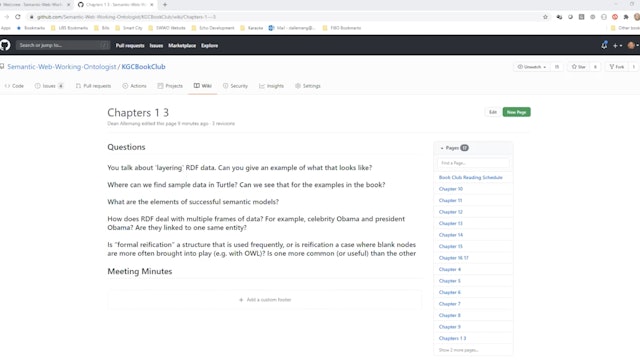Open the KGCBookClub repository link
The image size is (640, 360).
coord(143,67)
